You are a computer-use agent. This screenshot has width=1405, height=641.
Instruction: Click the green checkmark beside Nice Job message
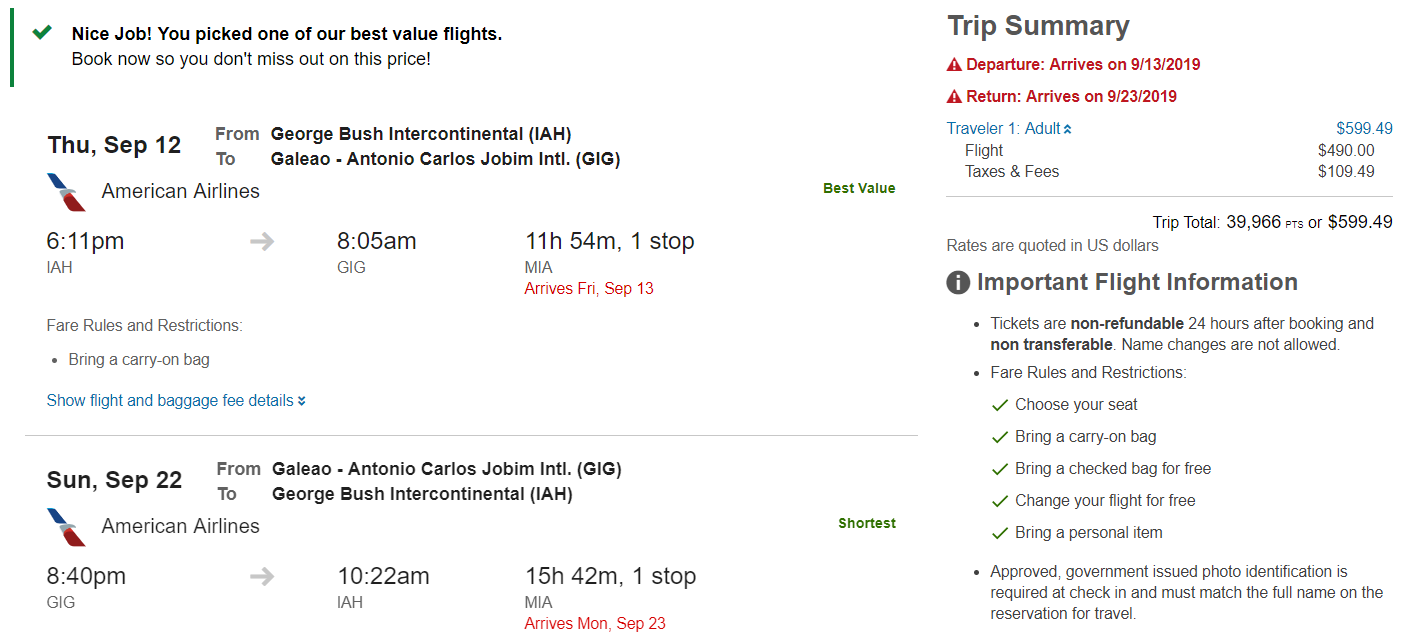(42, 33)
